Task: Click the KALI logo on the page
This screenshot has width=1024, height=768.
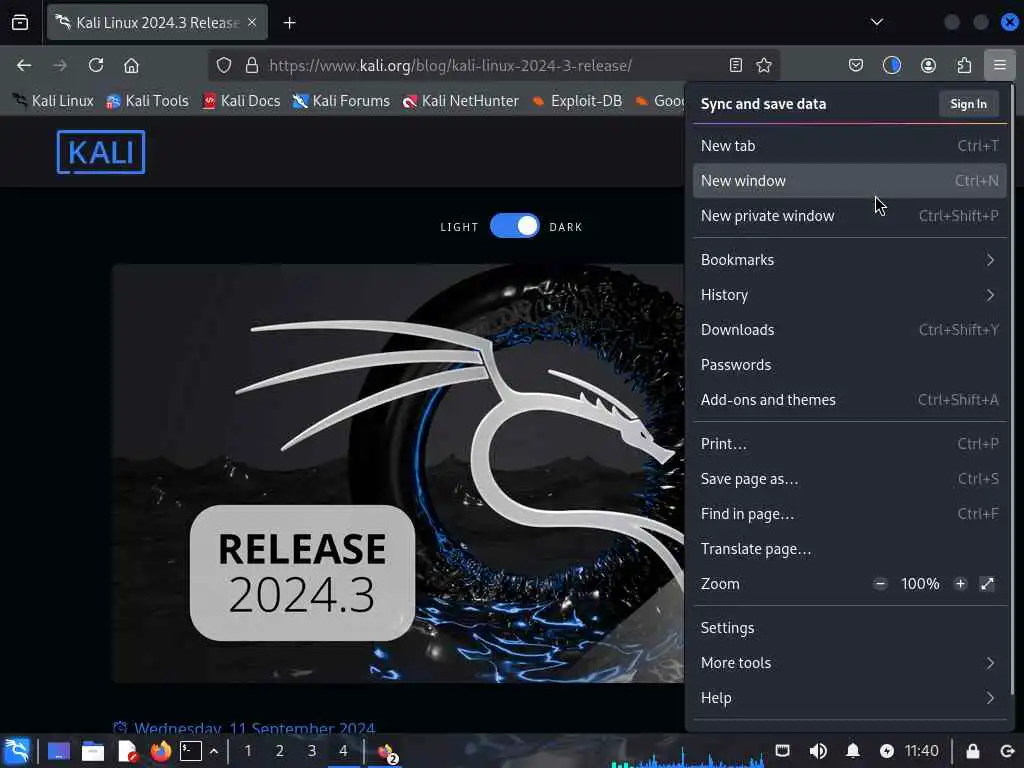Action: (x=101, y=152)
